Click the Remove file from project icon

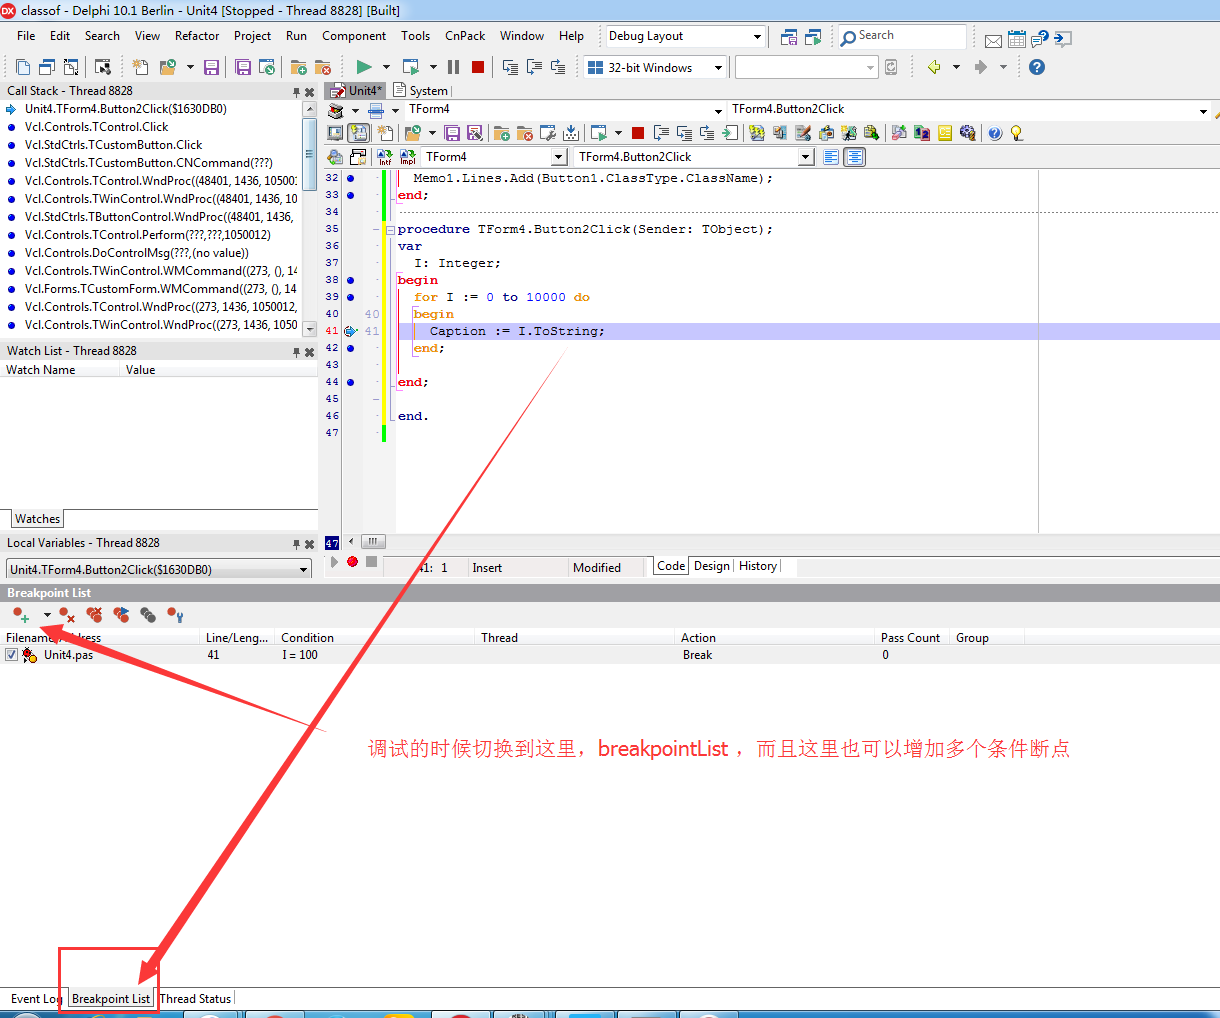[322, 67]
